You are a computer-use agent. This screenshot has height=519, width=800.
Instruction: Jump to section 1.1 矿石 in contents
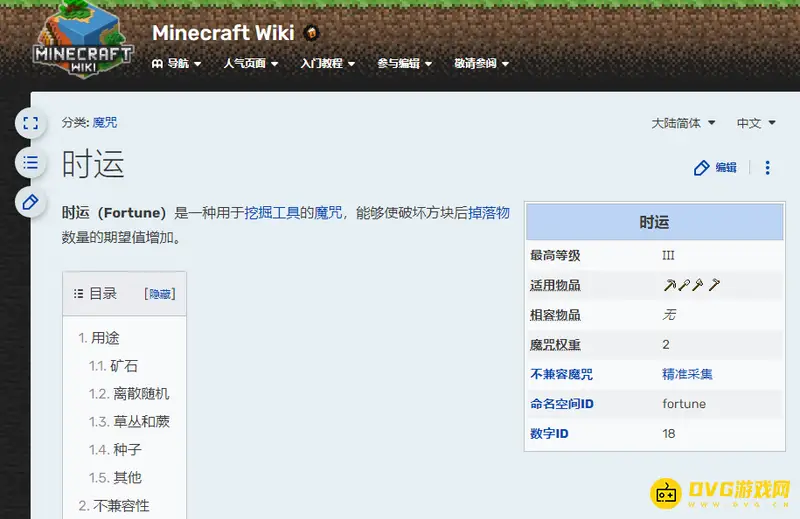point(124,366)
